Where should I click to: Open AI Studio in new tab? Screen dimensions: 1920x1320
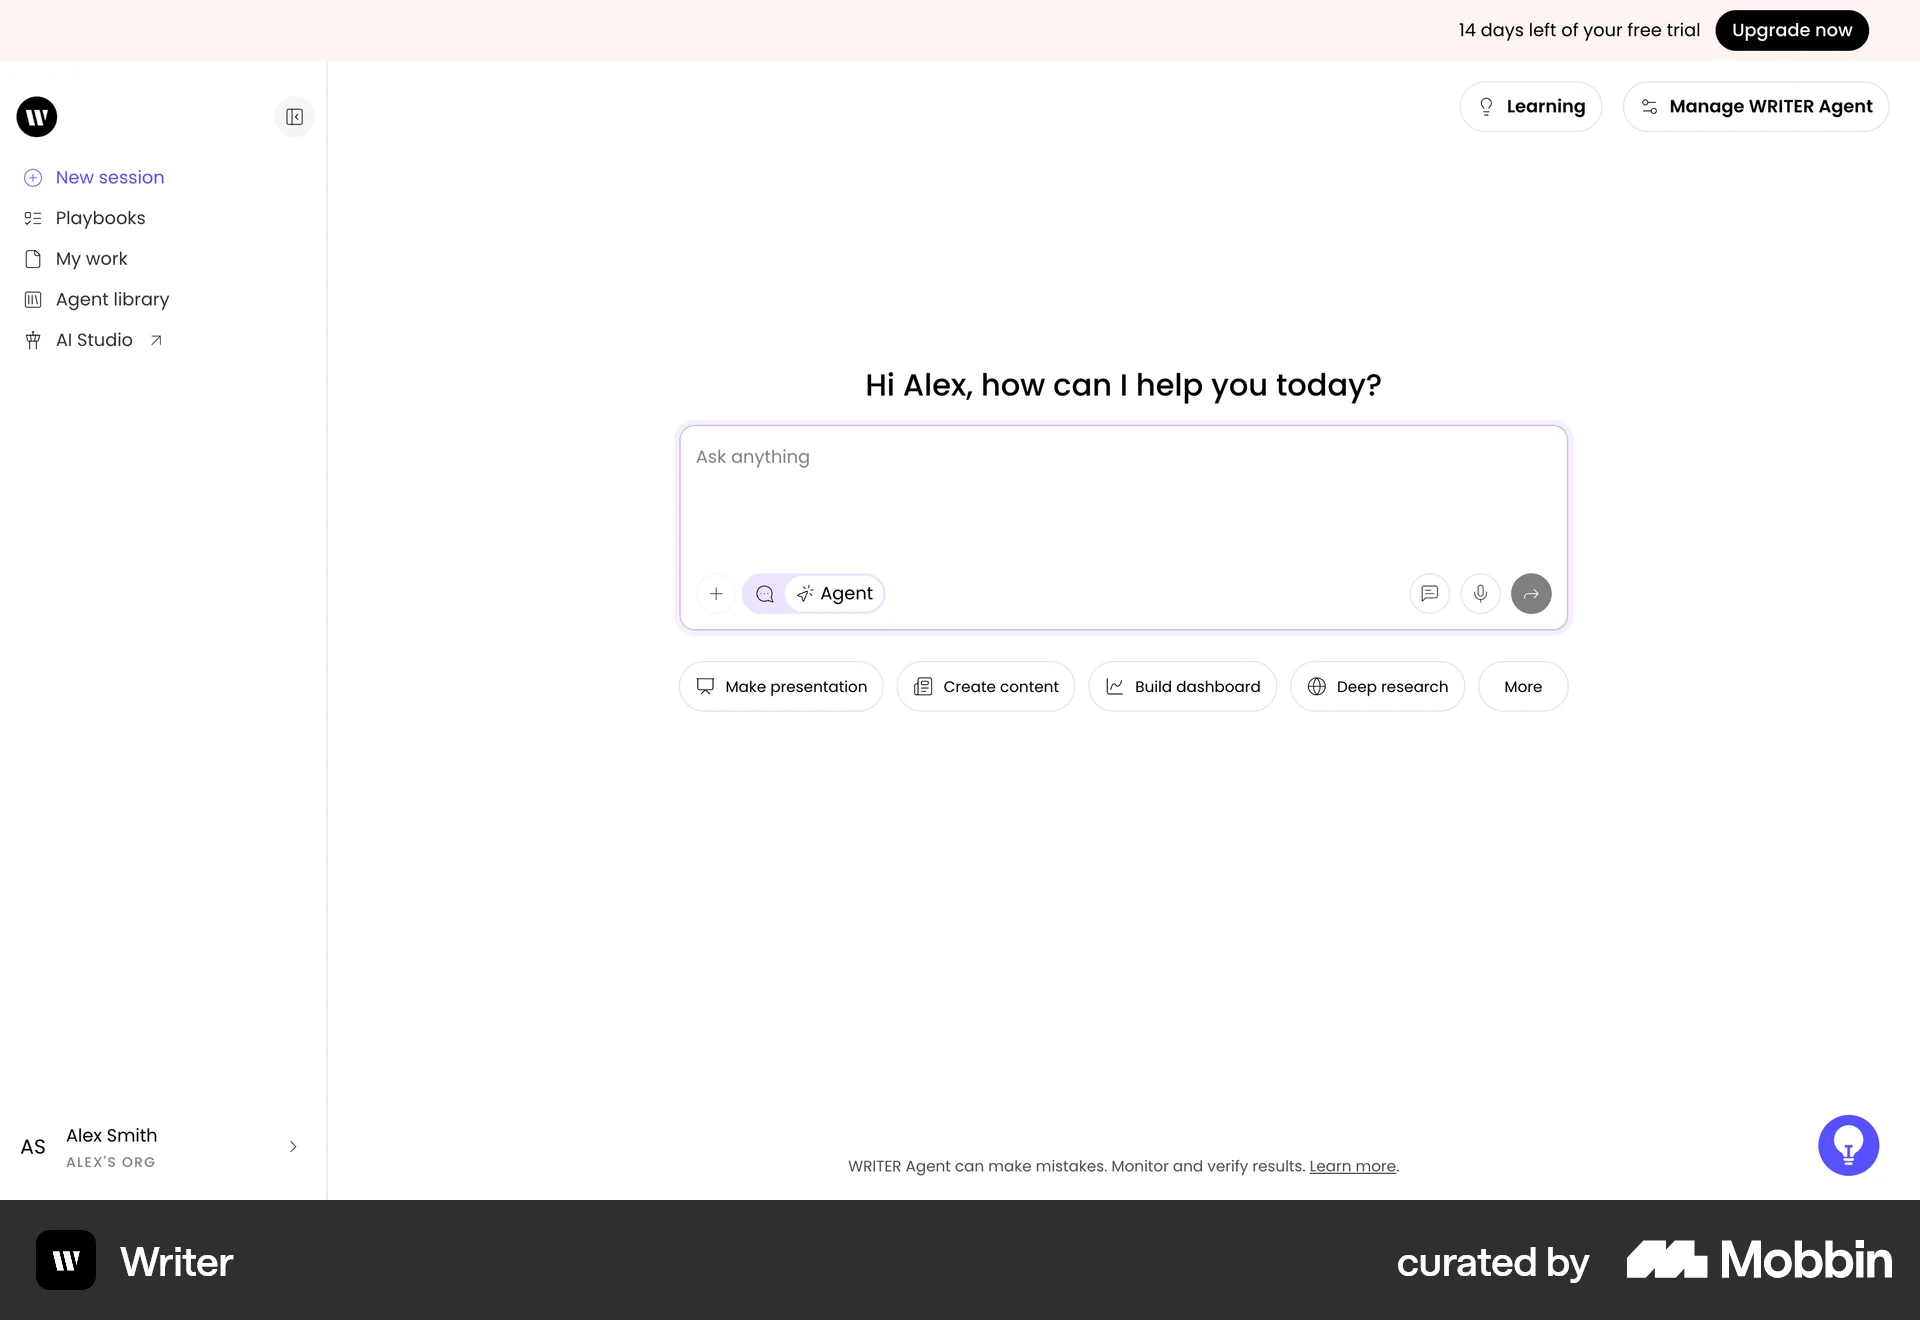pos(91,339)
